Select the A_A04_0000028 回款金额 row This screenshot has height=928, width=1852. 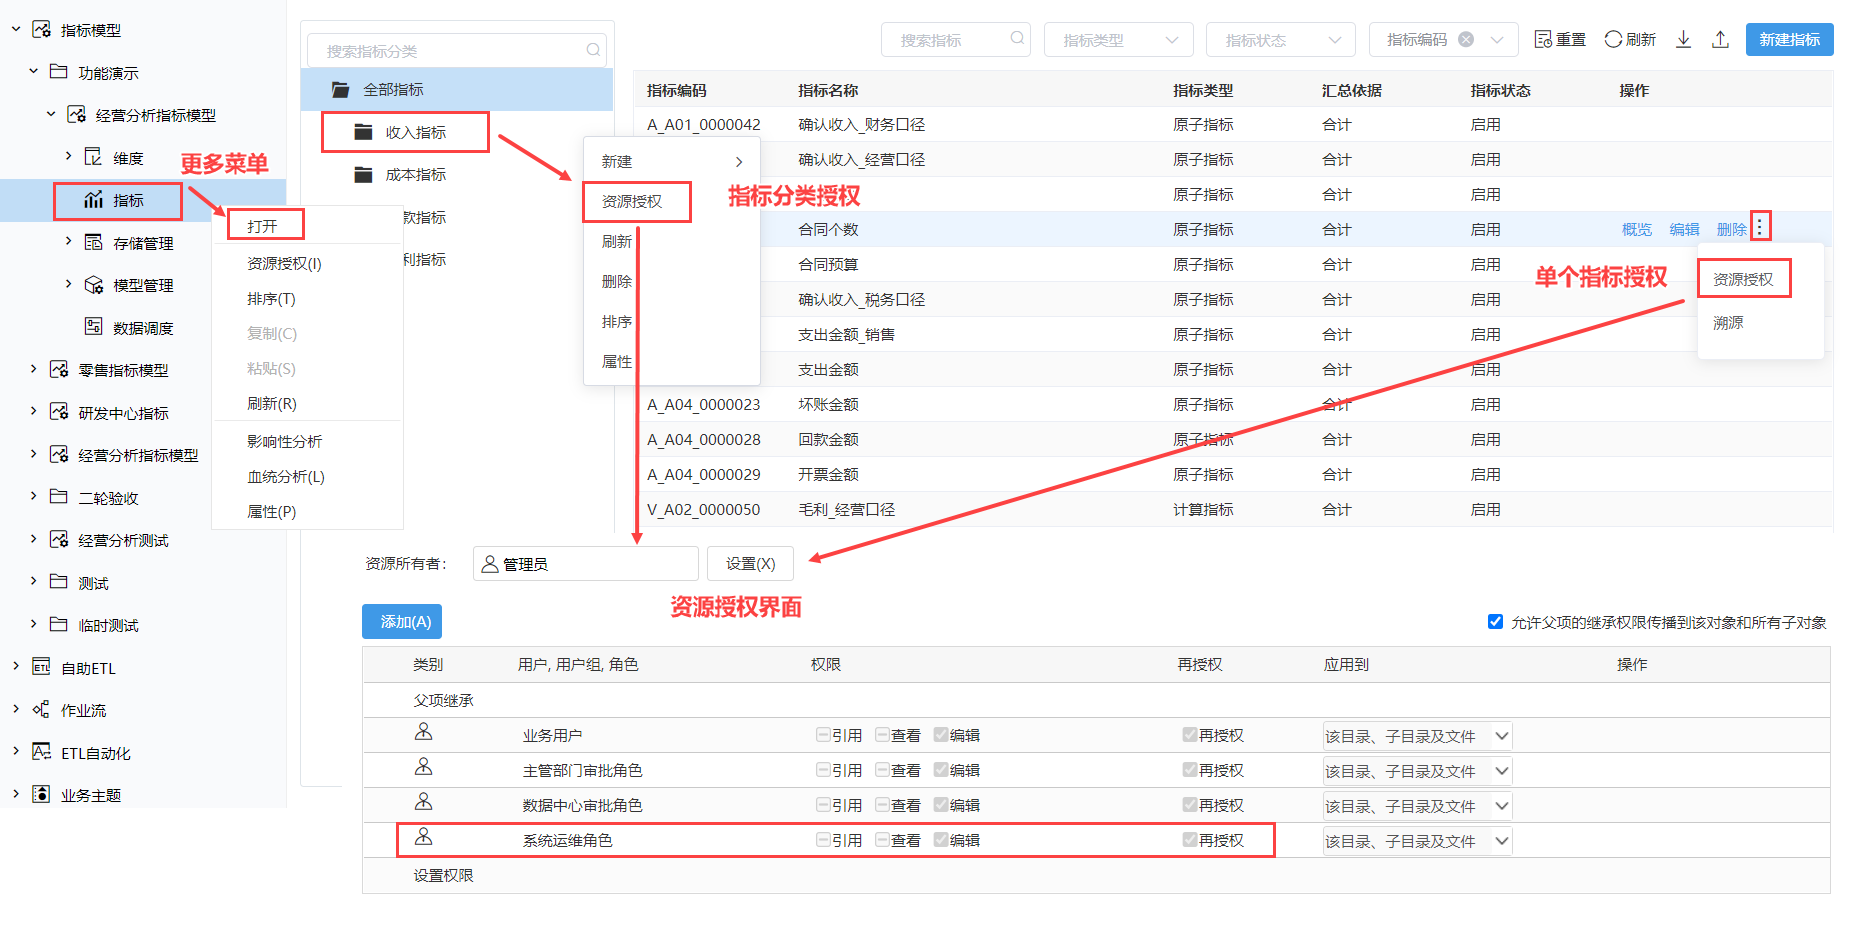pos(1233,439)
